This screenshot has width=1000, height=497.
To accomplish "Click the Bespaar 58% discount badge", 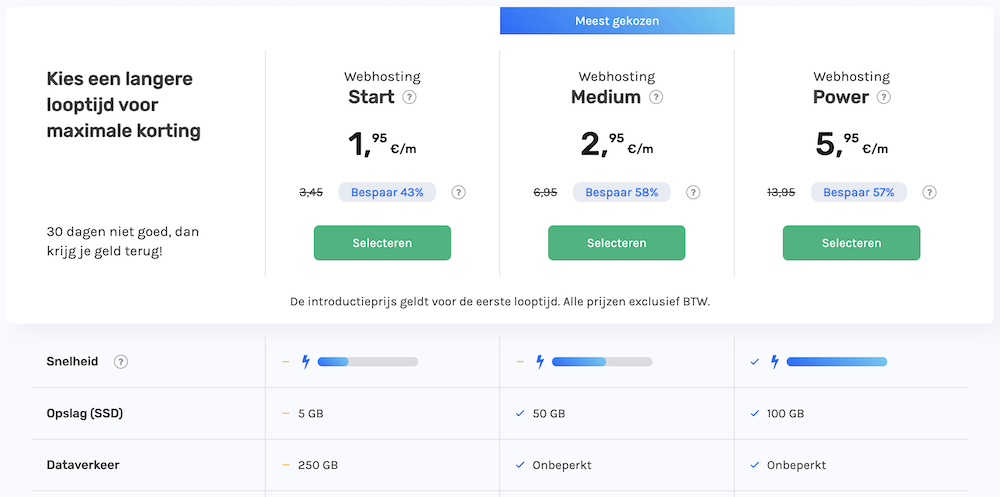I will click(x=621, y=192).
